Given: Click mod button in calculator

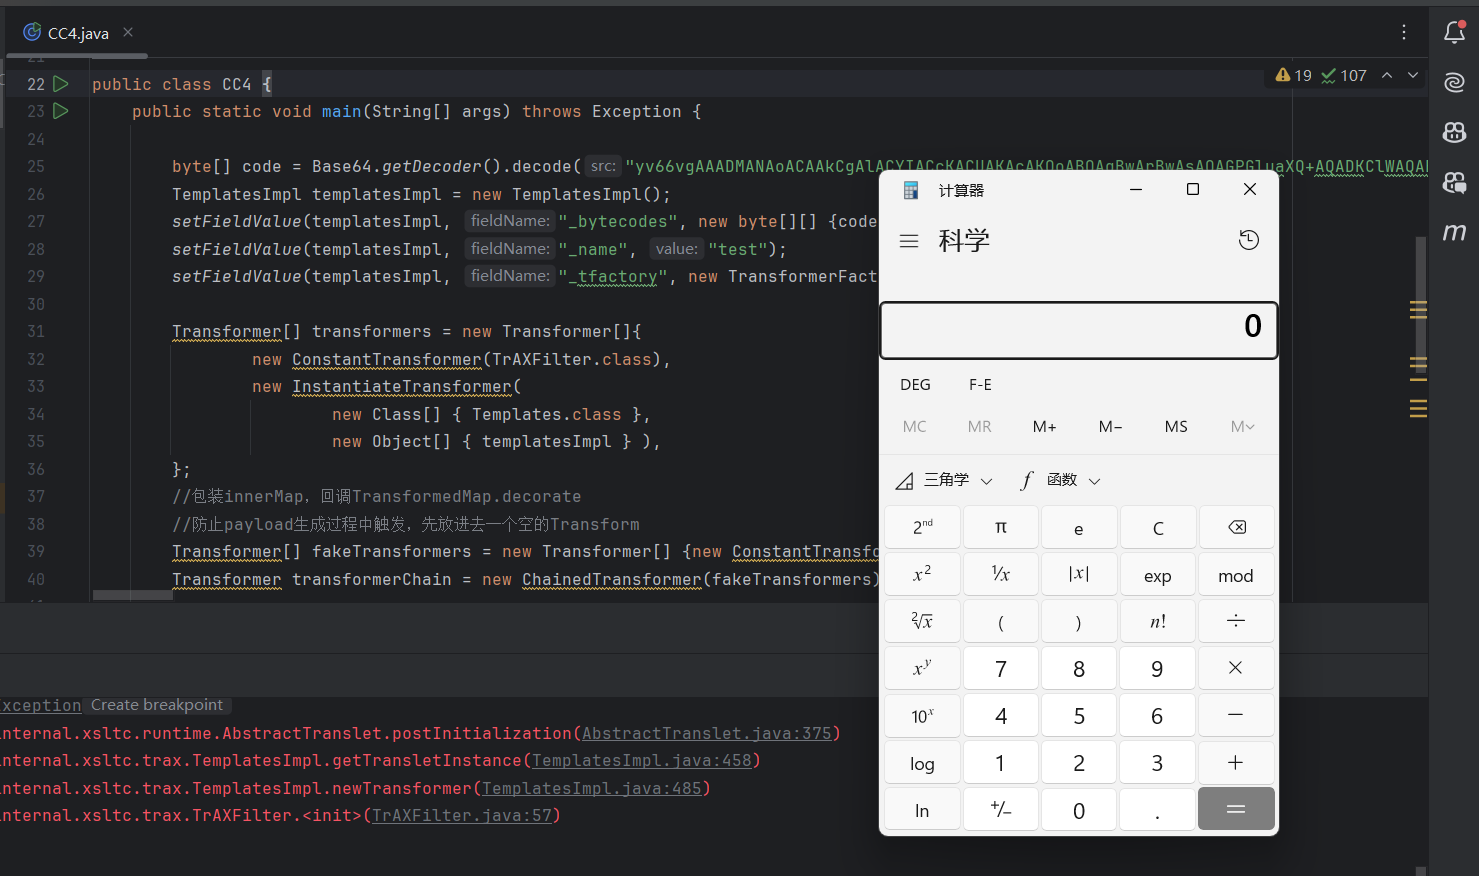Looking at the screenshot, I should [x=1237, y=575].
